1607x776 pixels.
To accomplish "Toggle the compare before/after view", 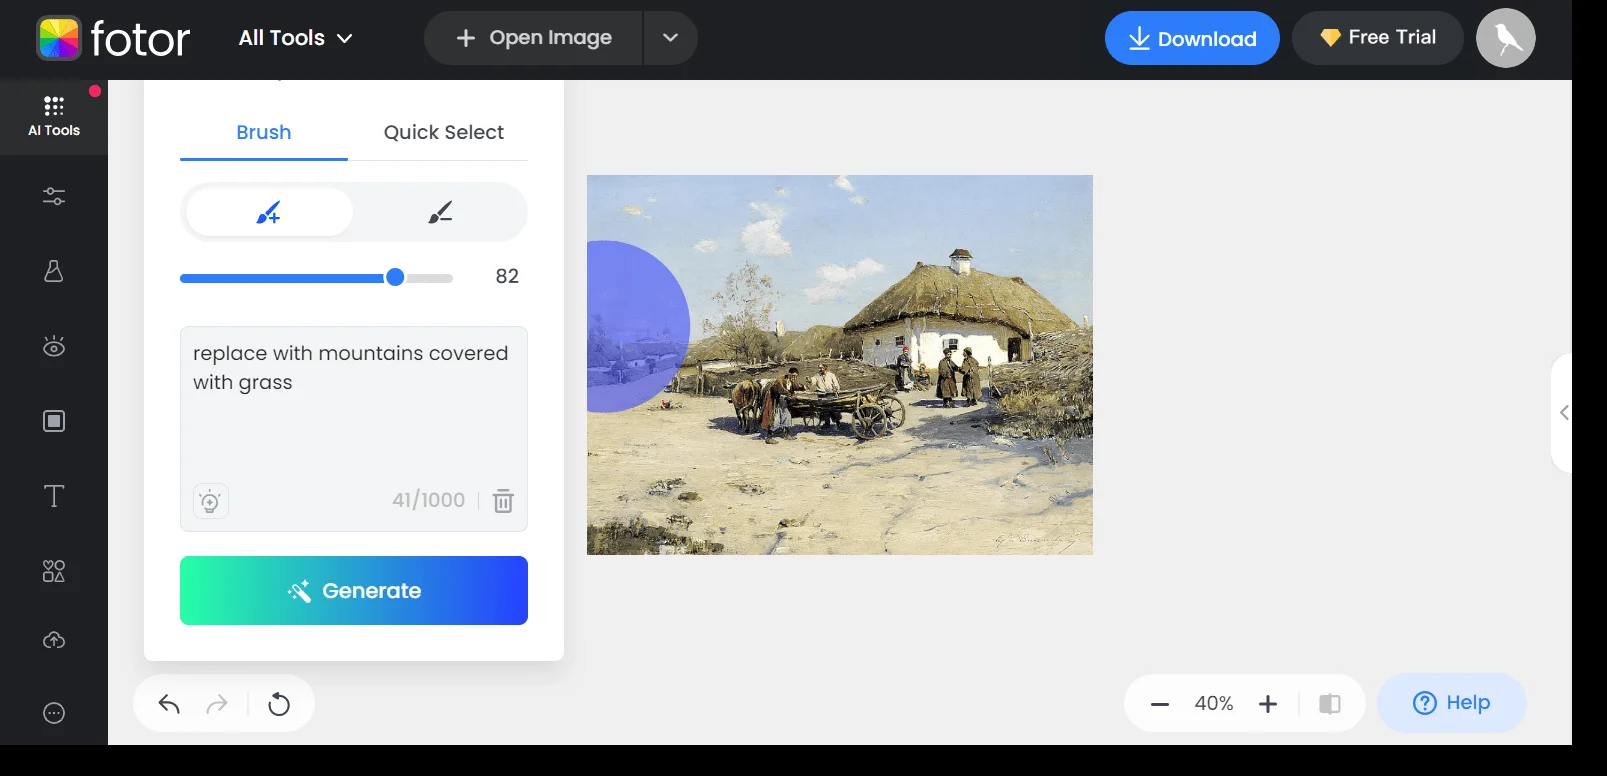I will (x=1329, y=704).
